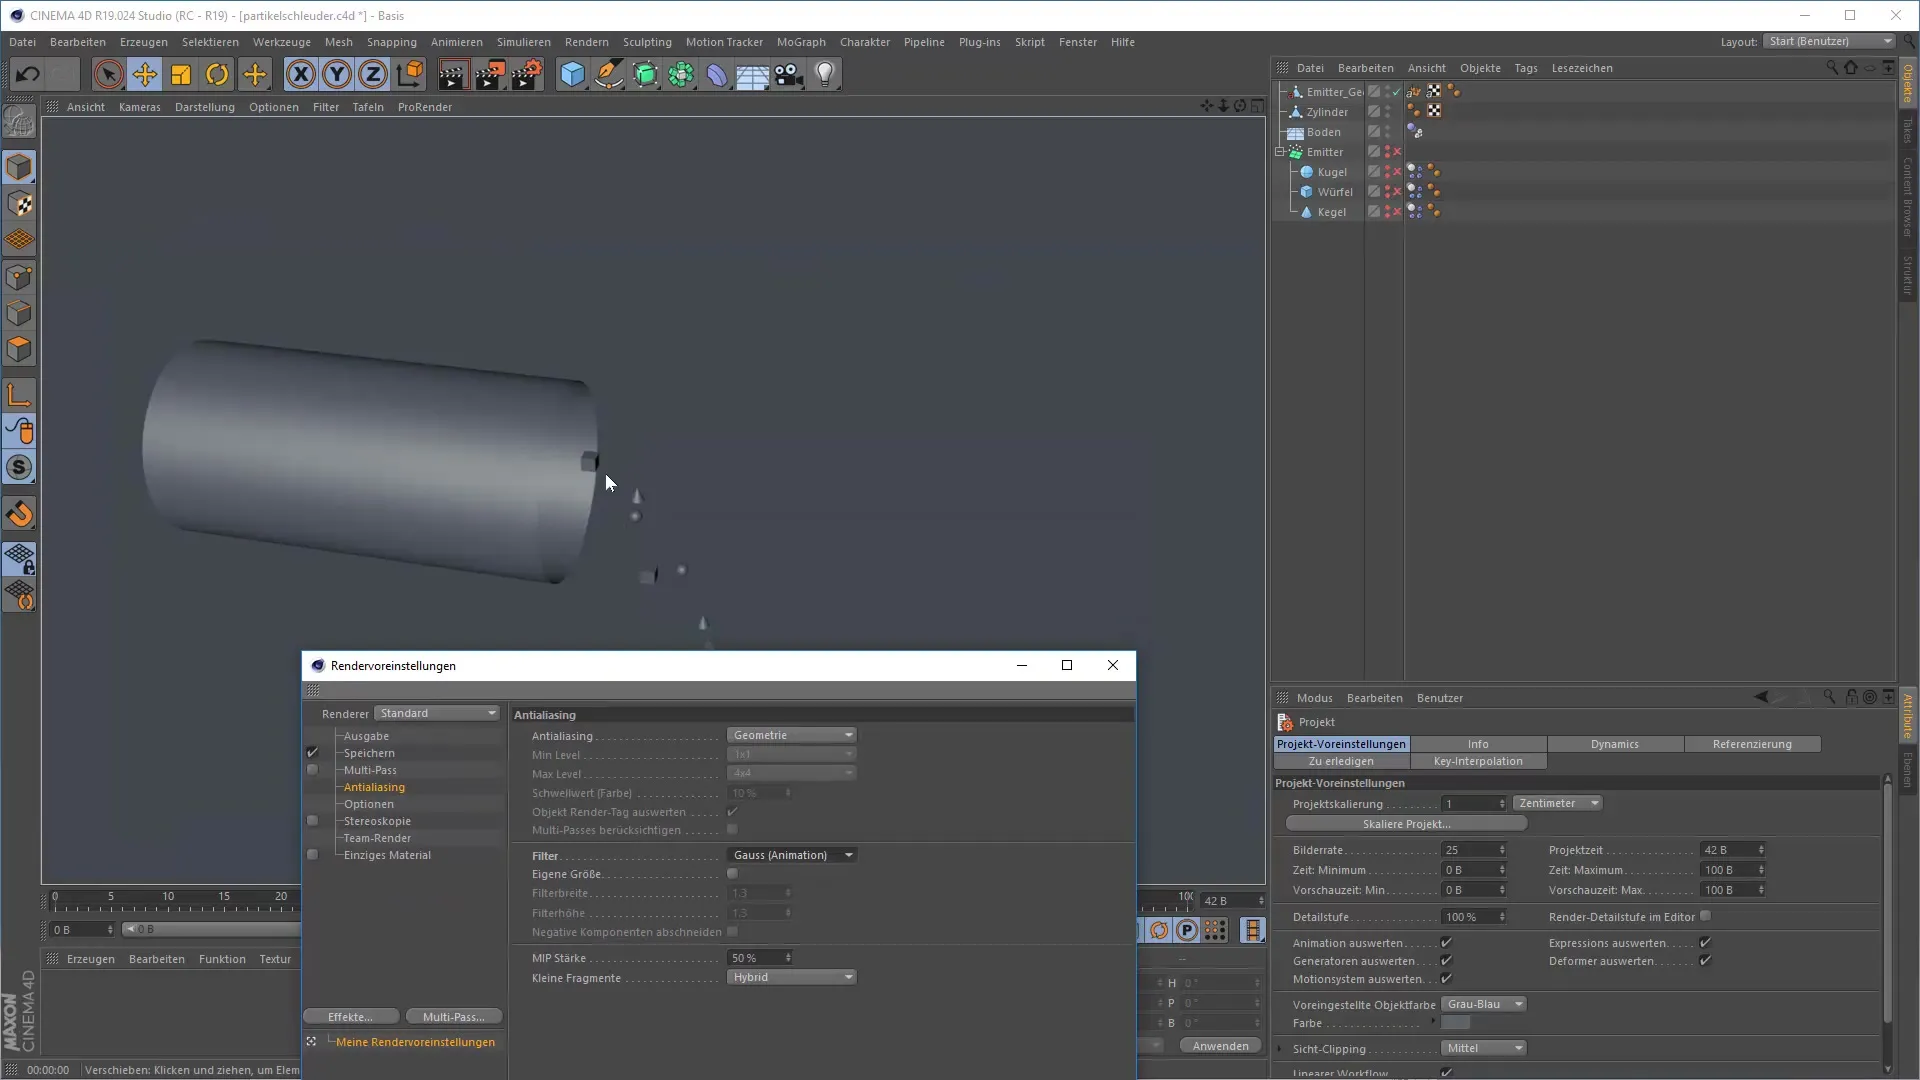This screenshot has width=1920, height=1080.
Task: Enable Einziges Material checkbox
Action: click(x=312, y=855)
